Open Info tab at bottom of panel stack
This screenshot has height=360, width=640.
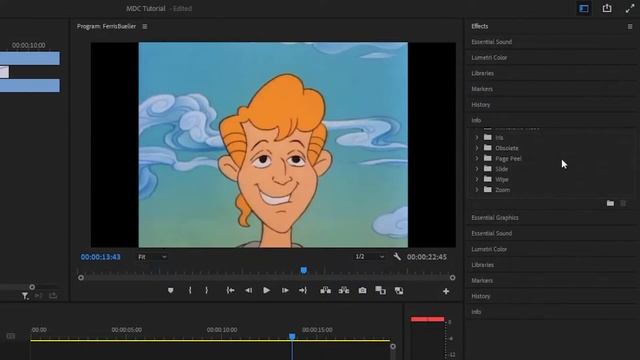tap(476, 312)
